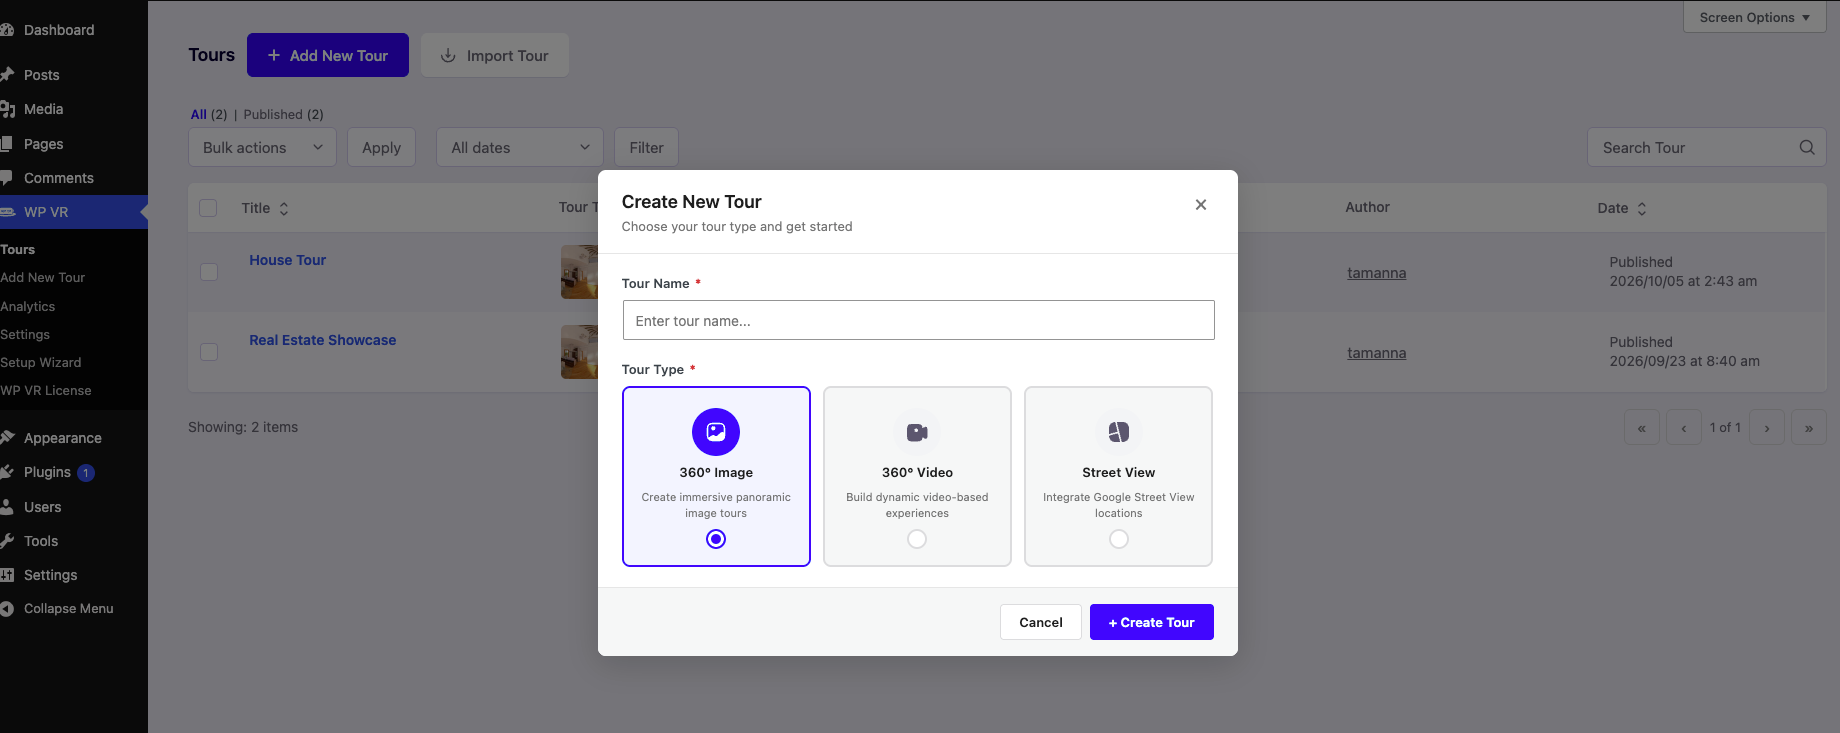Viewport: 1840px width, 733px height.
Task: Click the Comments bubble icon in sidebar
Action: (6, 178)
